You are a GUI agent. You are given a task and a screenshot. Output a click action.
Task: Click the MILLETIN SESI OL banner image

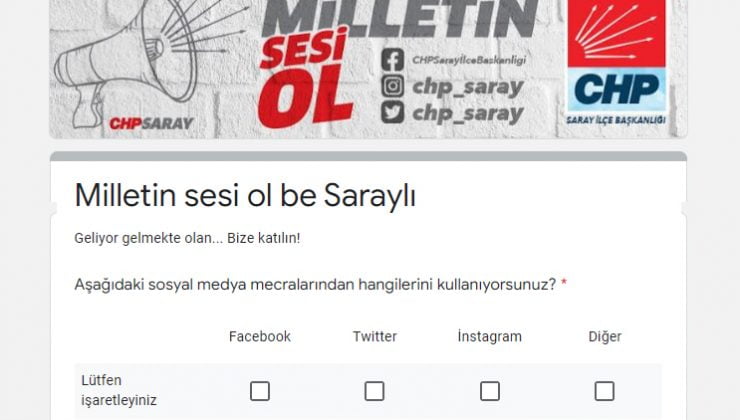(368, 69)
